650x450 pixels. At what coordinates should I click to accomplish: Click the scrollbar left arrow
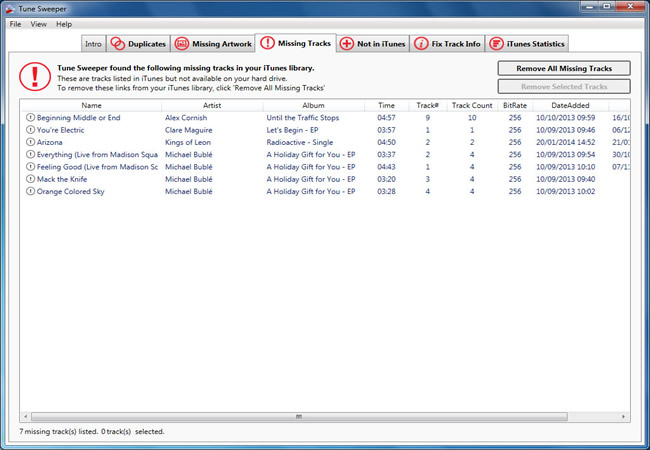[x=26, y=416]
